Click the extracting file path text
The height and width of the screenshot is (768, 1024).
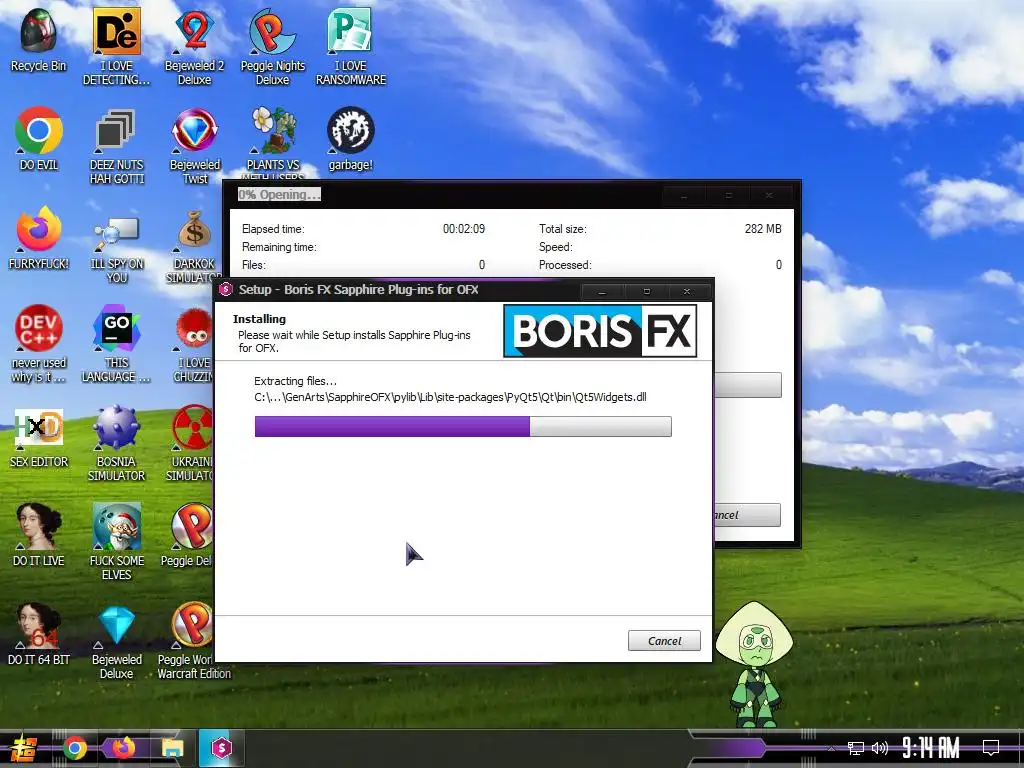tap(450, 397)
